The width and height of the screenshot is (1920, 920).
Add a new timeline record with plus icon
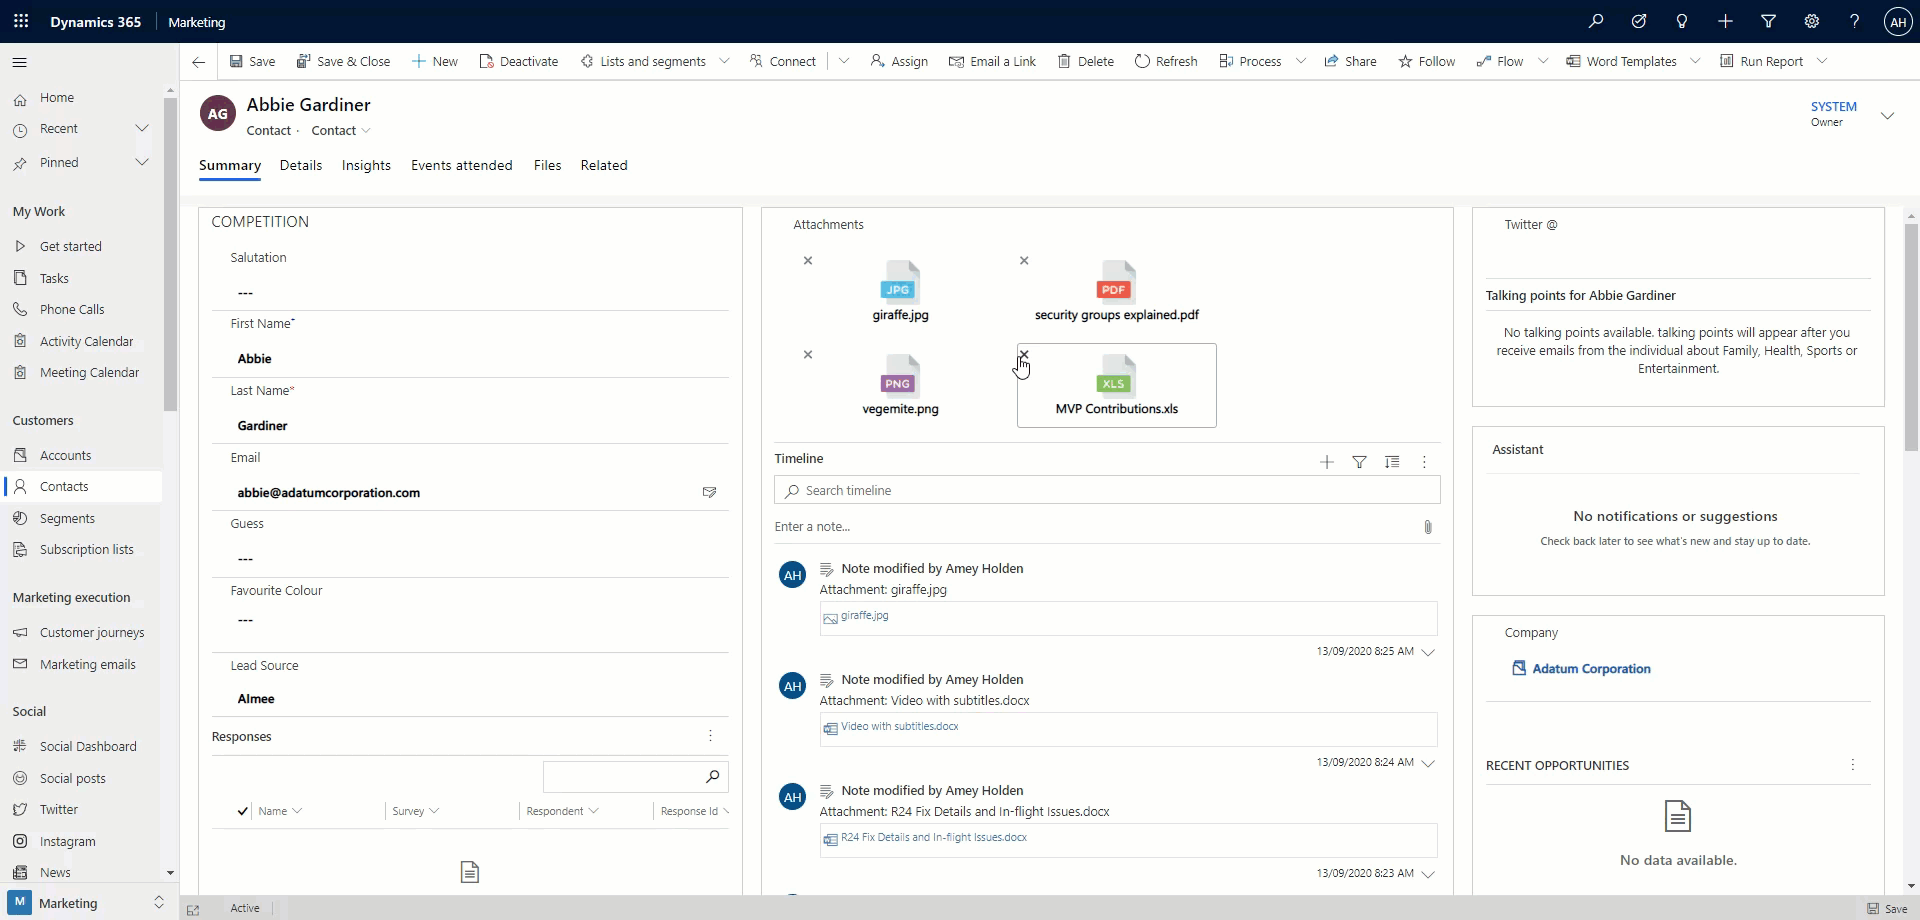(x=1327, y=462)
